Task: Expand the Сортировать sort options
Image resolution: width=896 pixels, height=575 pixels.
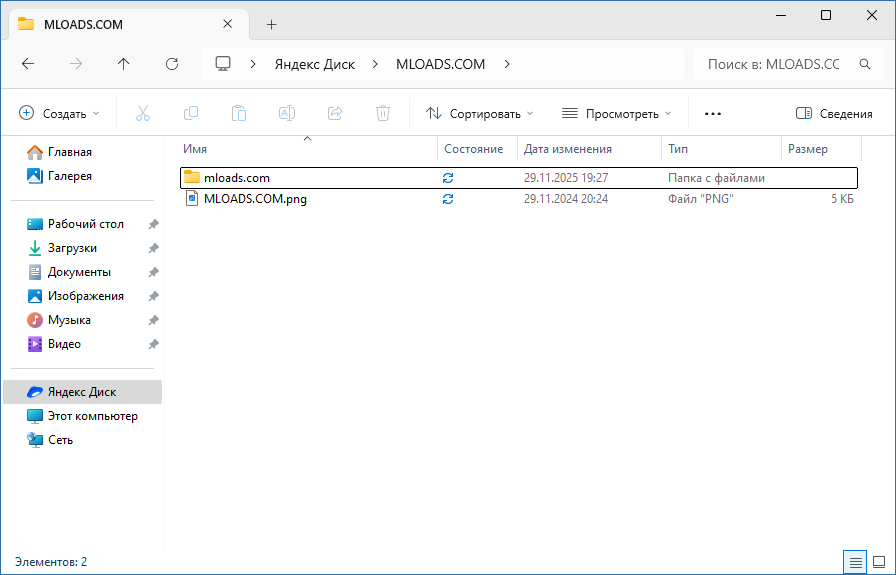Action: click(479, 114)
